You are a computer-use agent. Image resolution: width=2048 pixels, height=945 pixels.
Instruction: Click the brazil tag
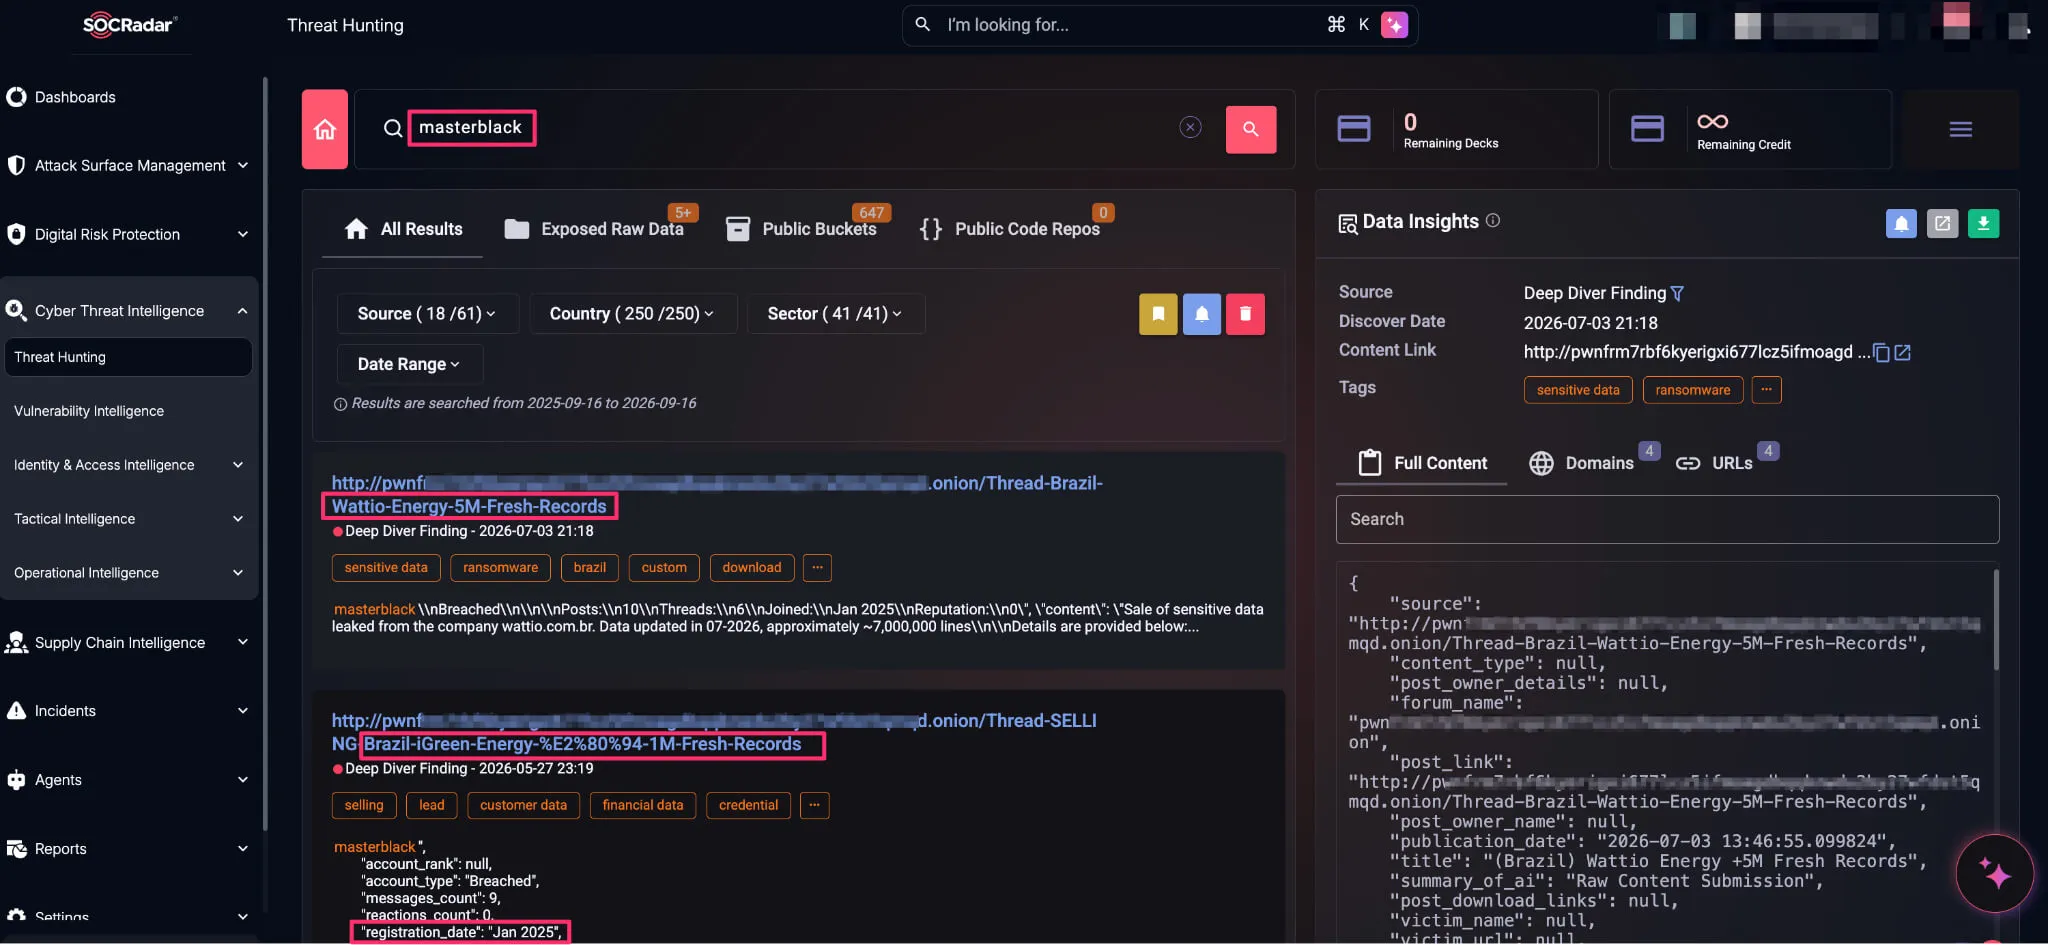(x=590, y=568)
